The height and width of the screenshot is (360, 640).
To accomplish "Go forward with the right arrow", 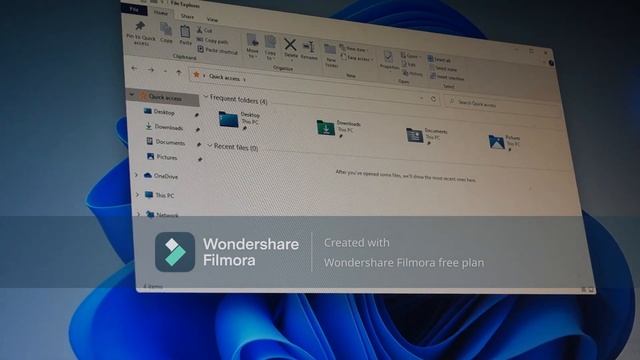I will pyautogui.click(x=151, y=70).
